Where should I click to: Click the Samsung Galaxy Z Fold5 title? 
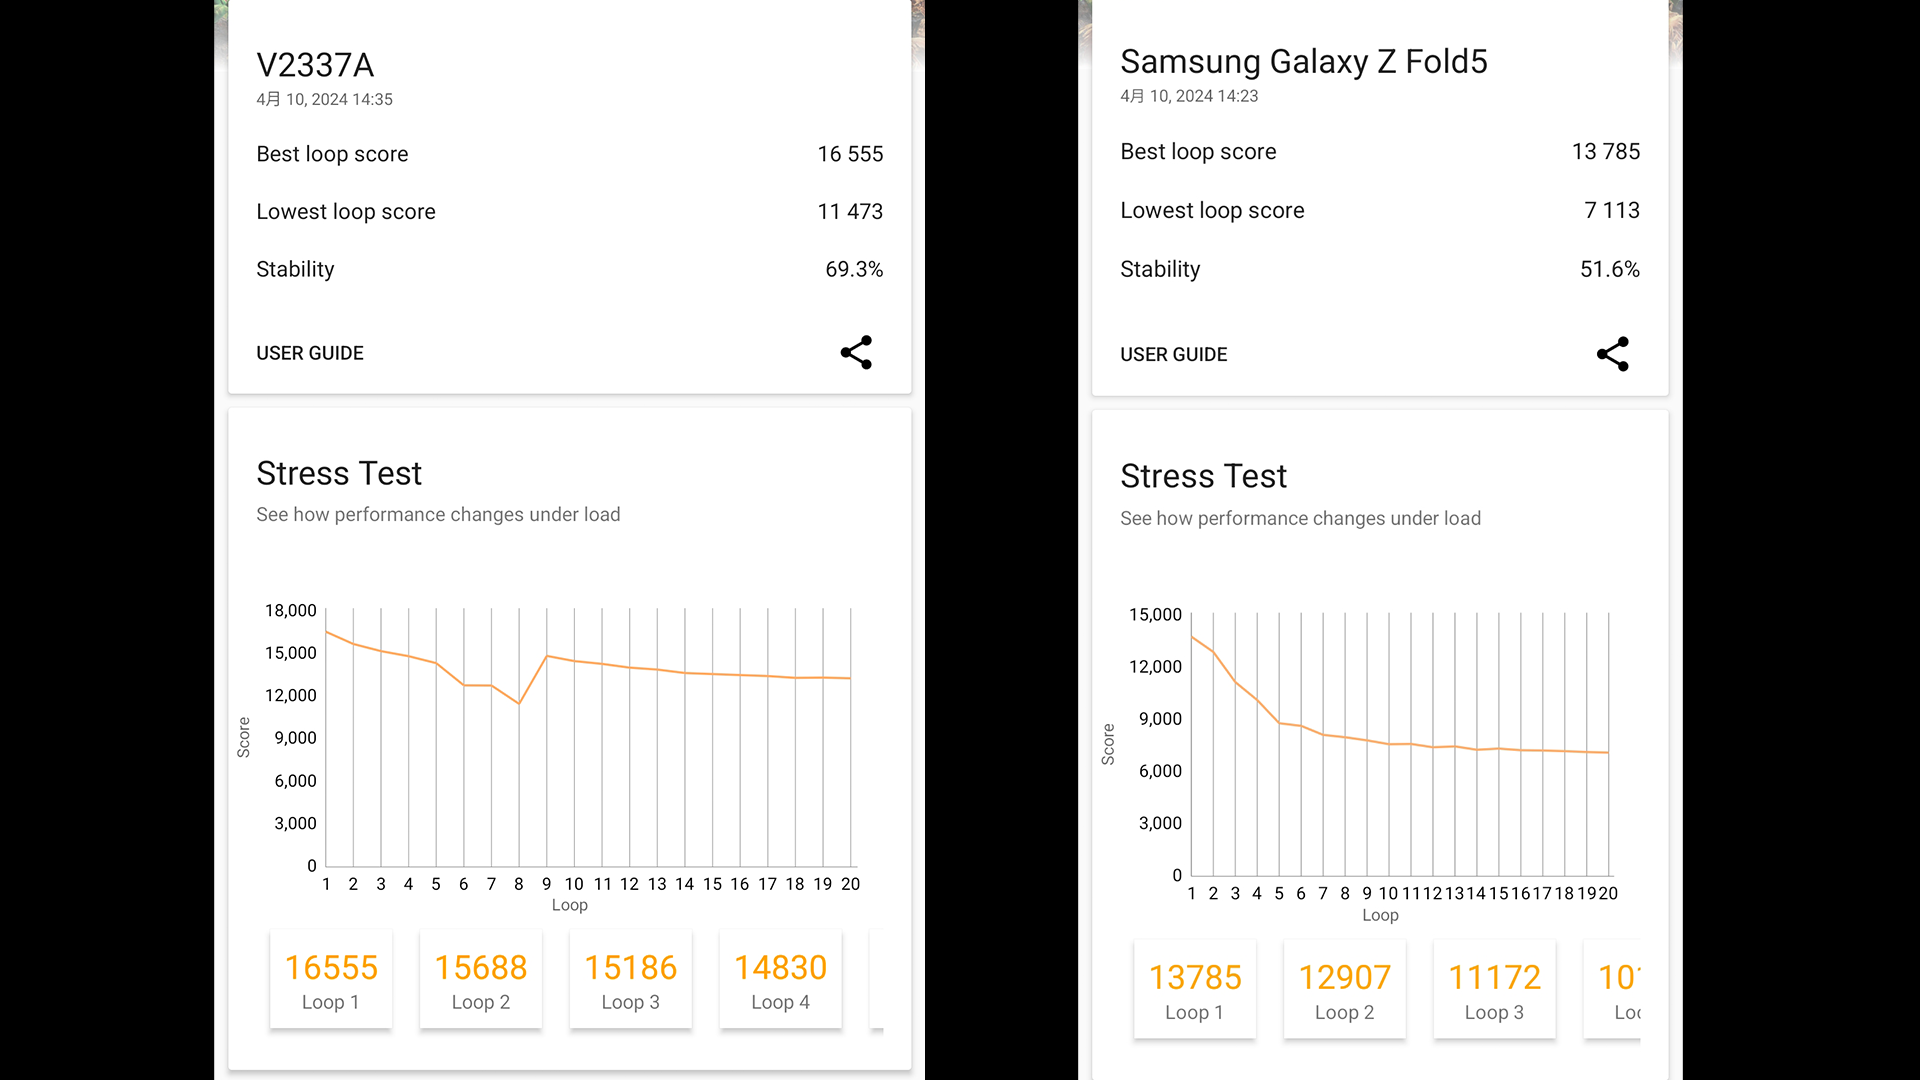pyautogui.click(x=1303, y=62)
